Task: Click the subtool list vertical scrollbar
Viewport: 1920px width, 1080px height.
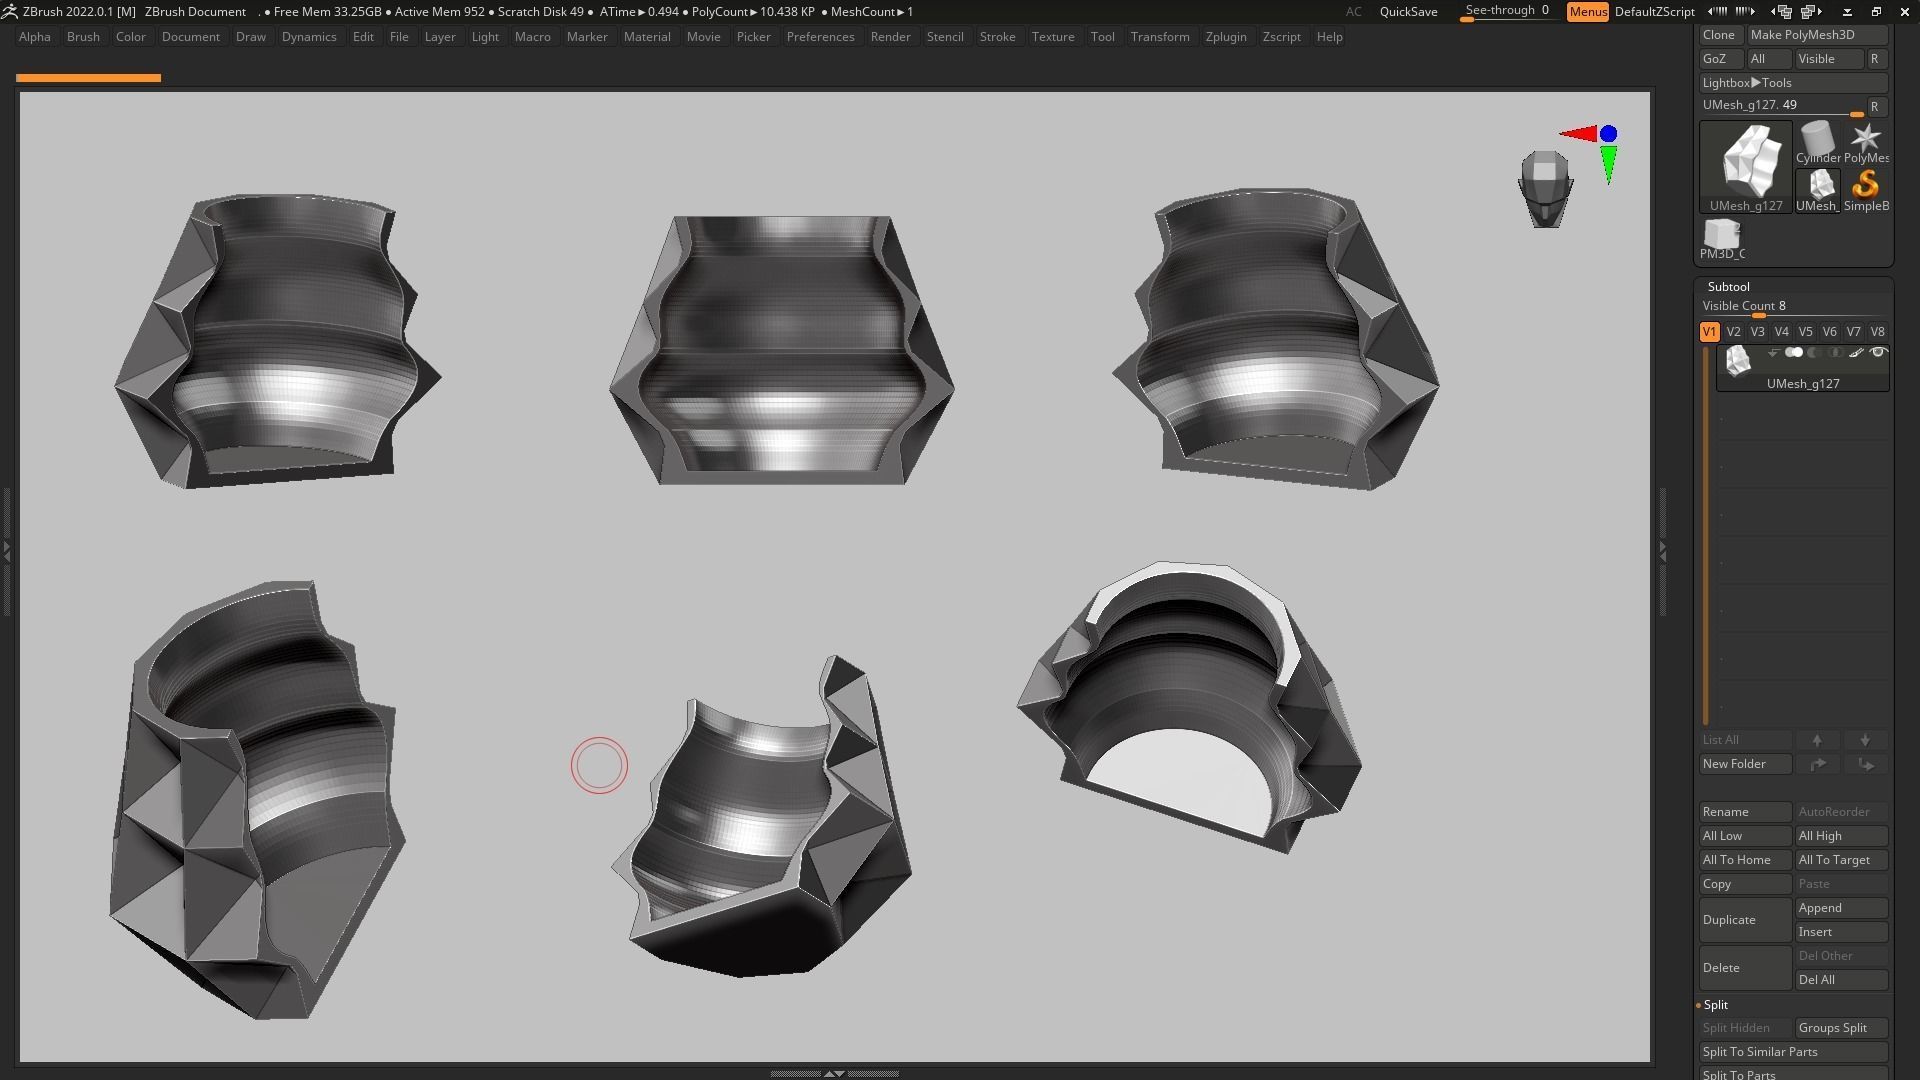Action: 1706,535
